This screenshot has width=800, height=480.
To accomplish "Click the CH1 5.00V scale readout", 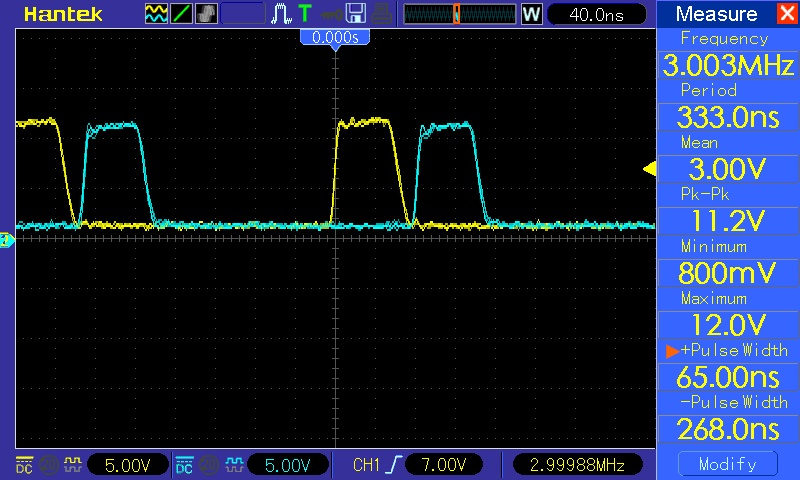I will point(128,465).
